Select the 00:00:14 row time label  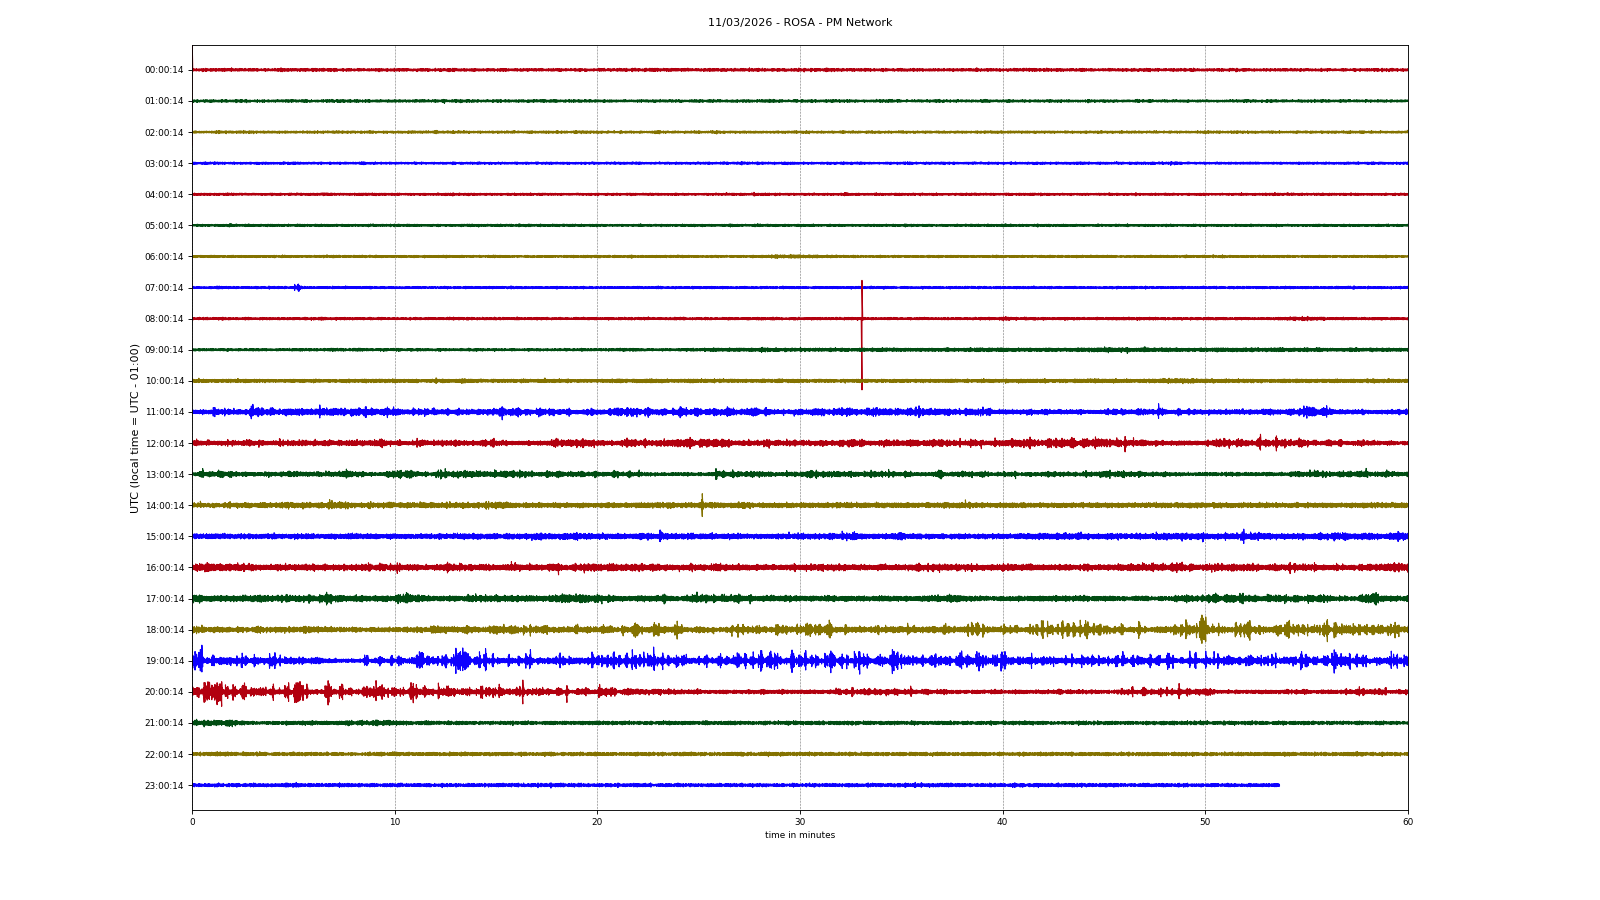[164, 70]
